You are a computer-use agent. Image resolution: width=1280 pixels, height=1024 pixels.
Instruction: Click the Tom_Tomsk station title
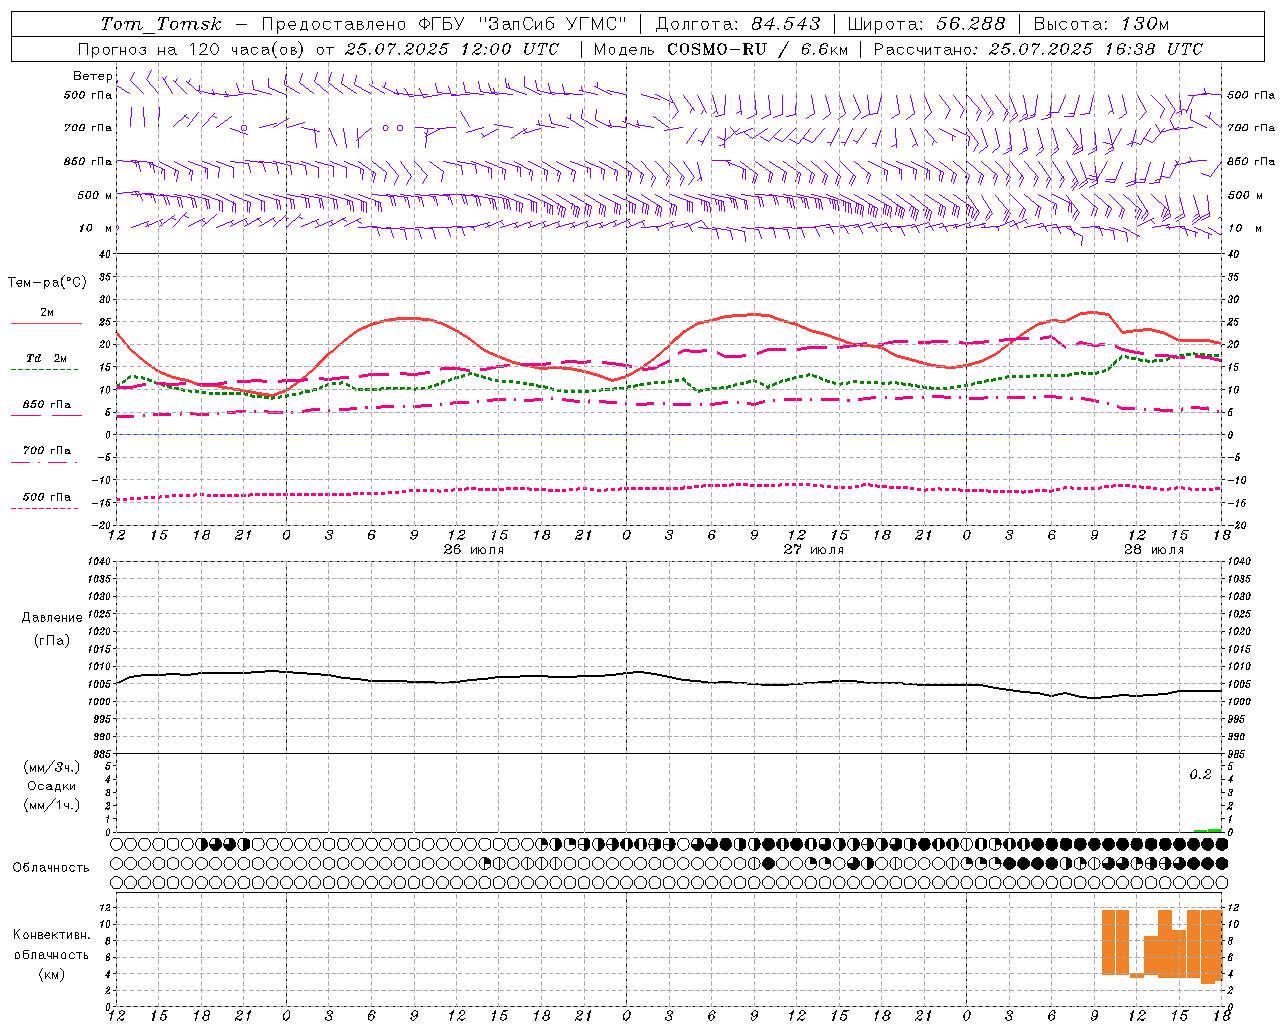(161, 24)
